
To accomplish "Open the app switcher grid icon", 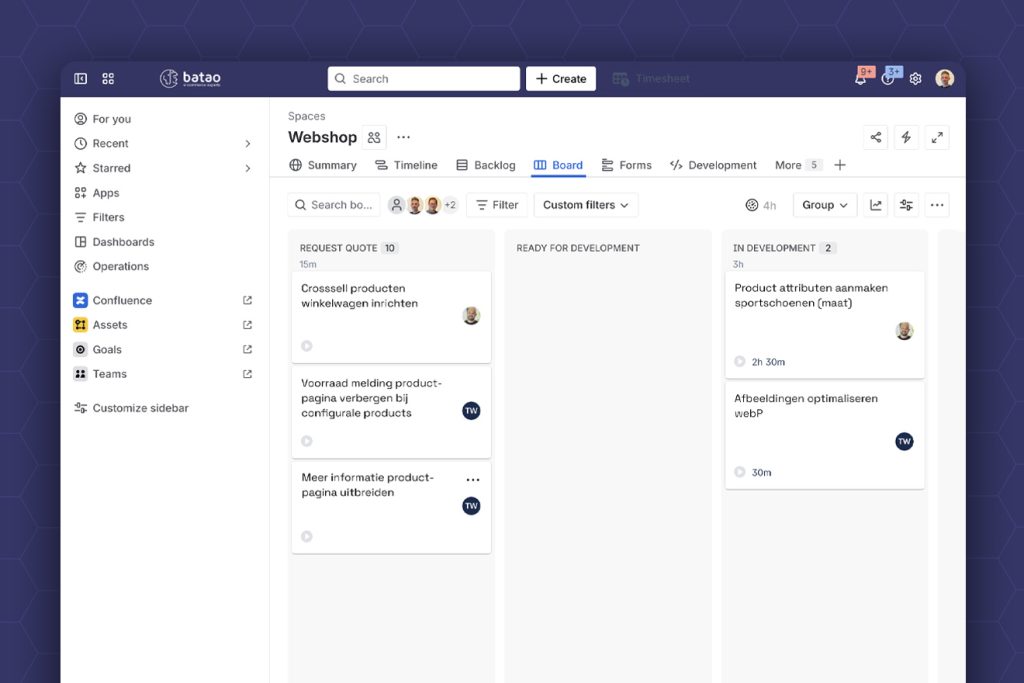I will [x=108, y=79].
